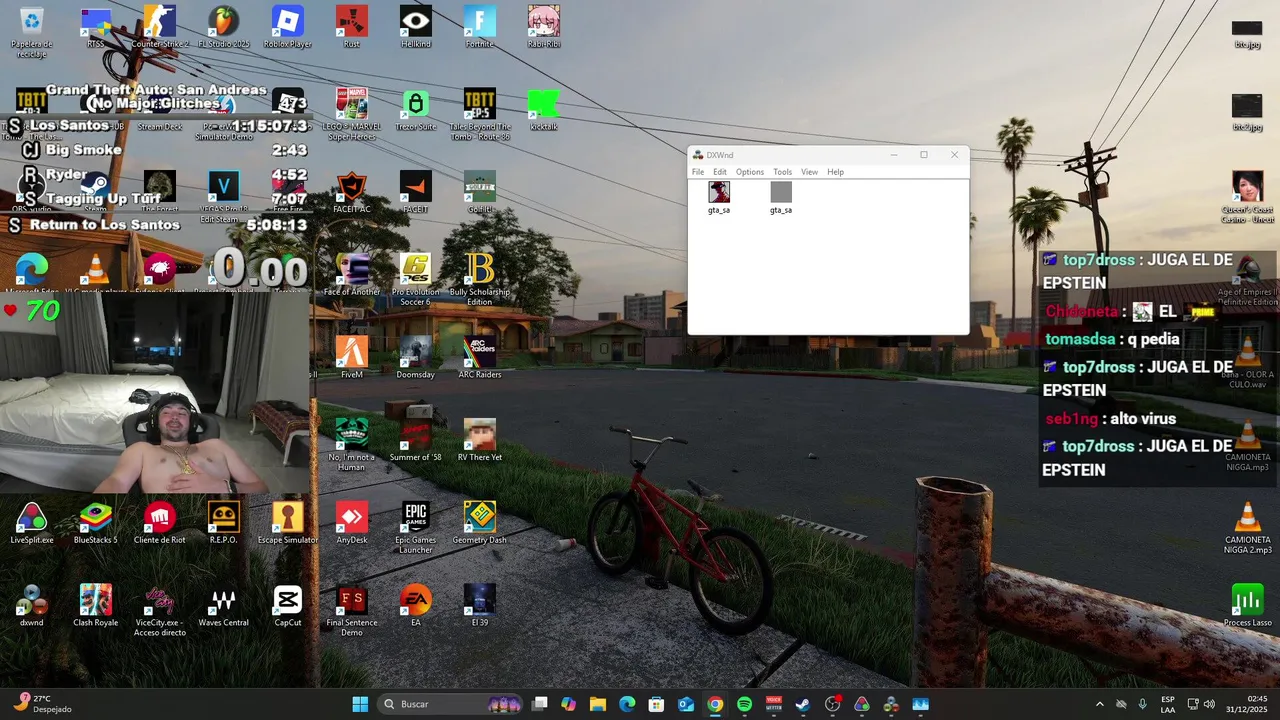Select the AnyDesk desktop shortcut
This screenshot has width=1280, height=720.
coord(352,524)
